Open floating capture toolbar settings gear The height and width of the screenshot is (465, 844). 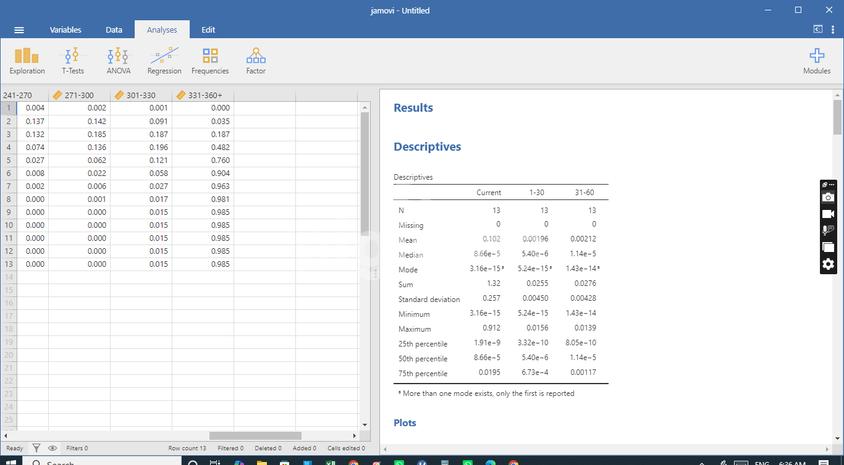click(828, 264)
